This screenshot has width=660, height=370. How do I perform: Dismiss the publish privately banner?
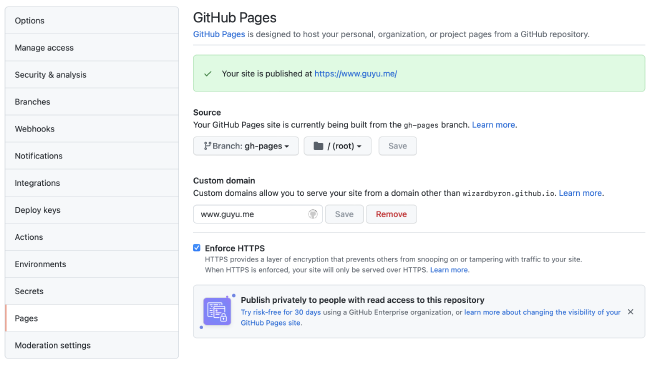630,312
